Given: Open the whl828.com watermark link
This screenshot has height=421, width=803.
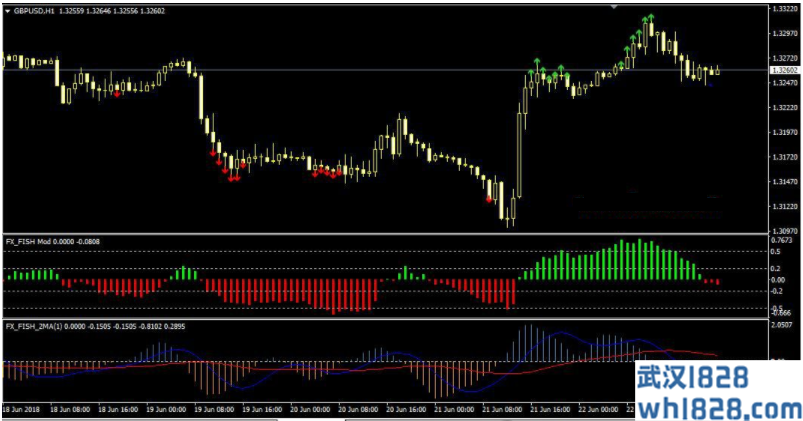Looking at the screenshot, I should click(718, 405).
